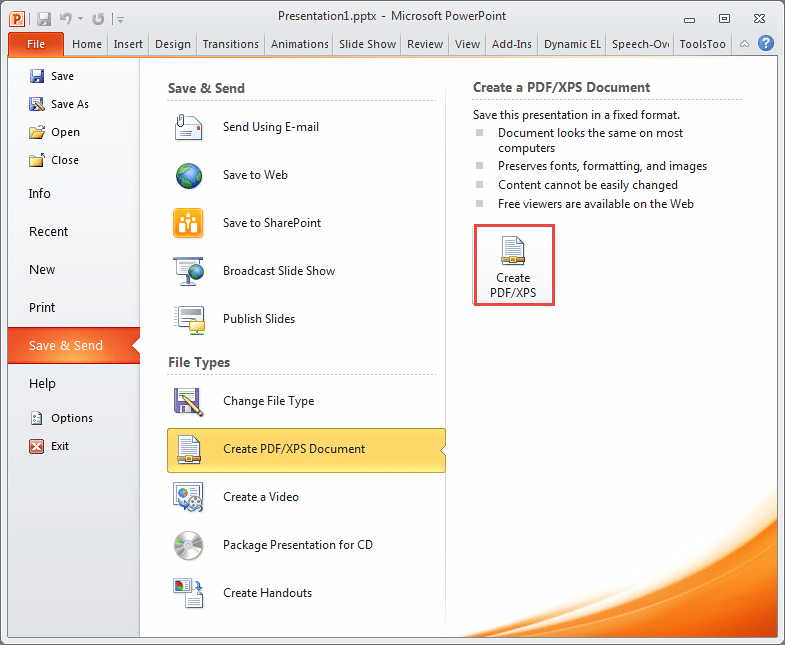Select Broadcast Slide Show label
The height and width of the screenshot is (645, 785).
pyautogui.click(x=279, y=271)
